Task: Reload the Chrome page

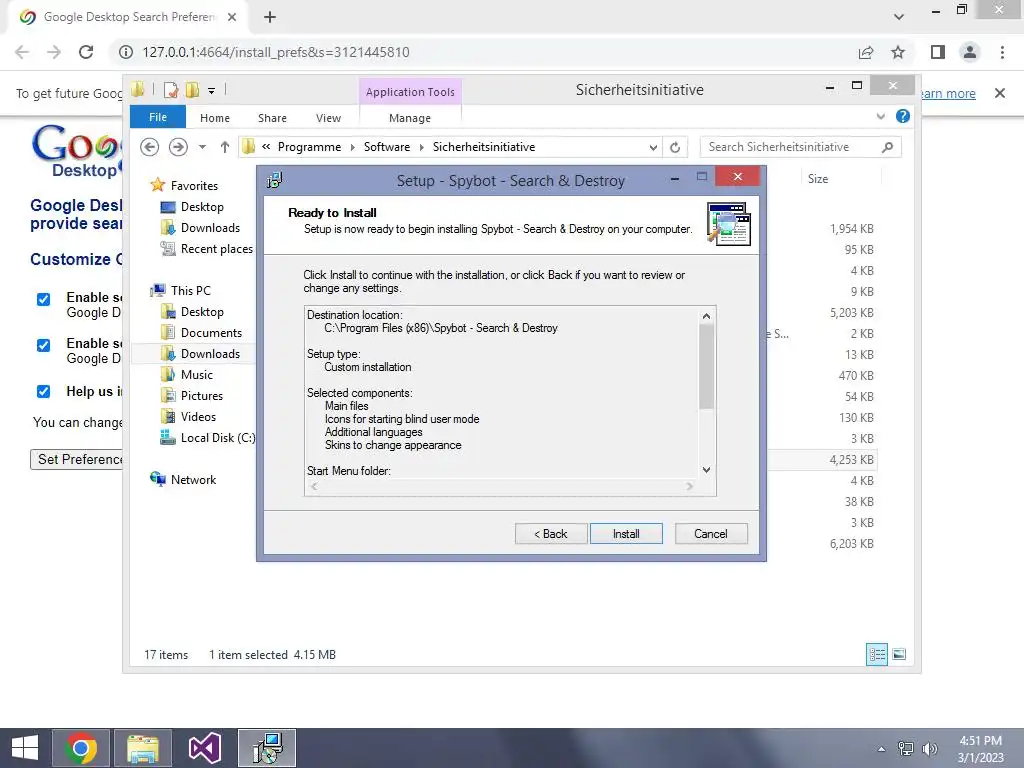Action: click(86, 52)
